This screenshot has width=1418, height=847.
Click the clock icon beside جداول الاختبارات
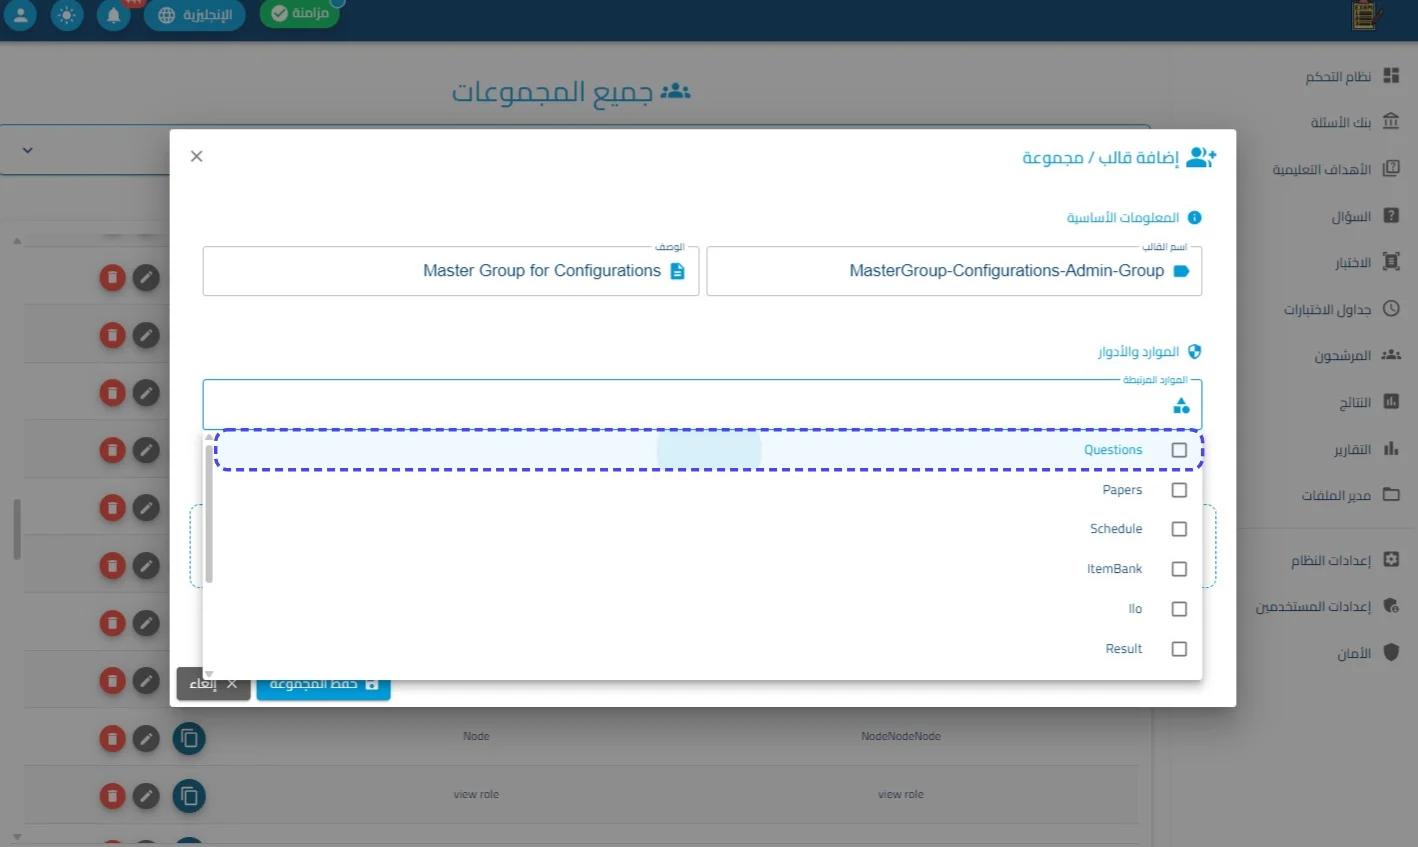point(1391,308)
